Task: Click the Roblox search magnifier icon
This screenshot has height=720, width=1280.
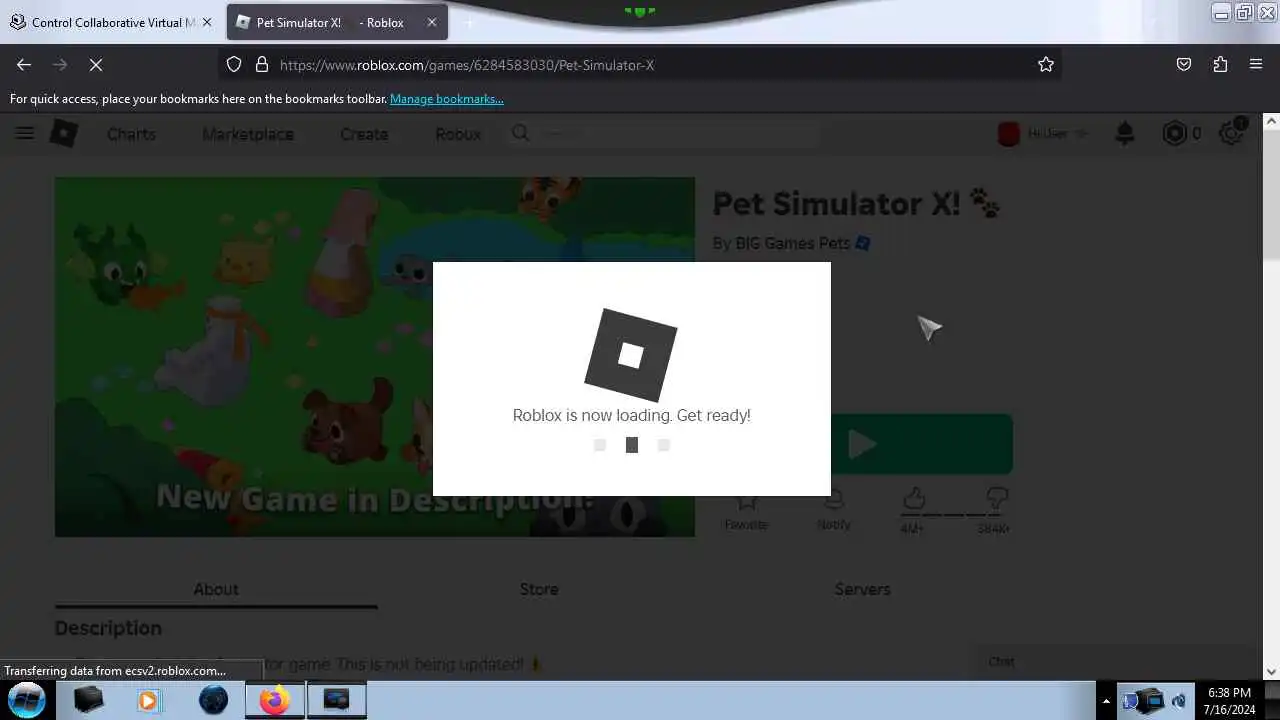Action: pyautogui.click(x=521, y=133)
